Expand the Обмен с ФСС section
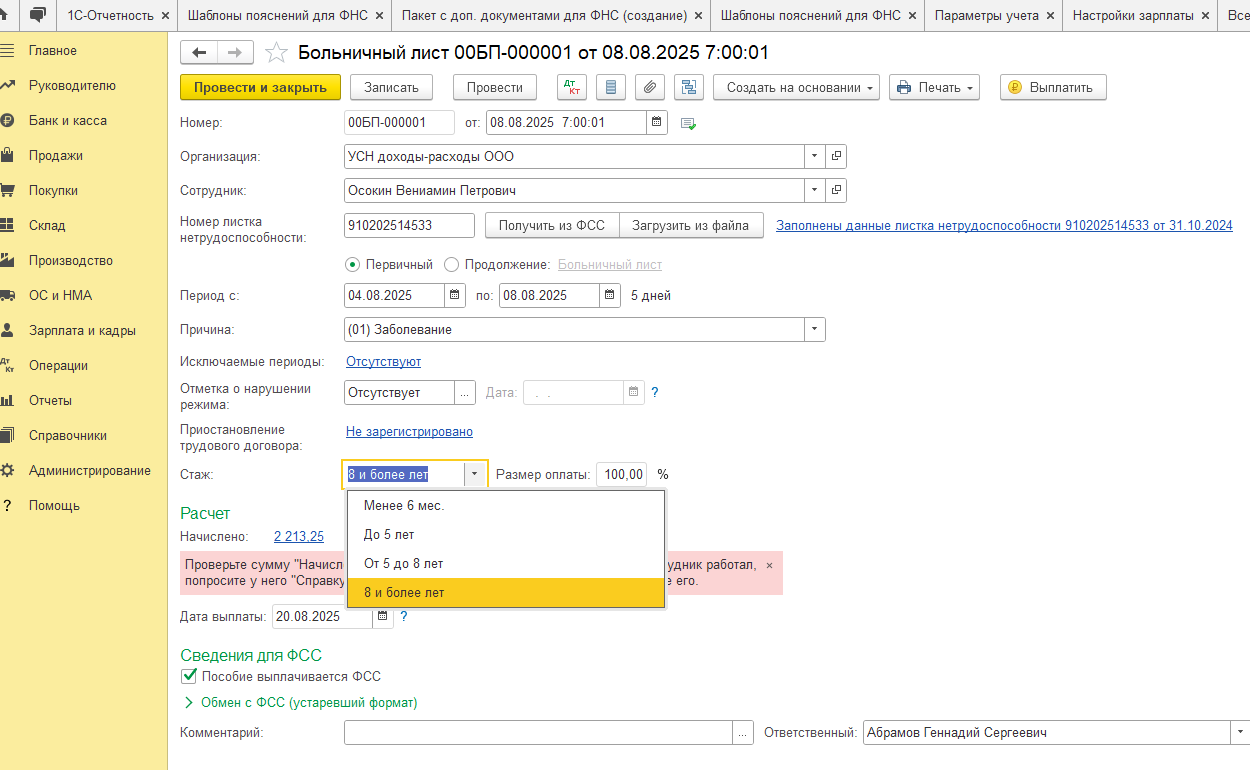The width and height of the screenshot is (1250, 770). 188,703
